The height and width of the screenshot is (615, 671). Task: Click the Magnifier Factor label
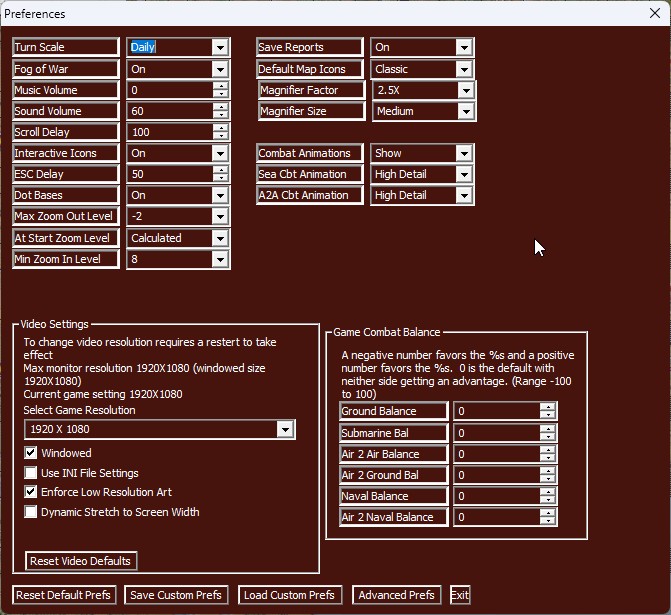[x=312, y=90]
